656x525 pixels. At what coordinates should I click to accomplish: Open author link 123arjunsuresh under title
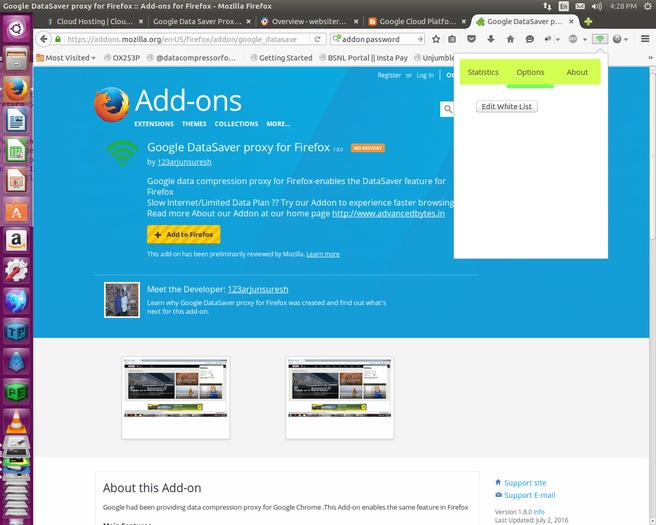pos(184,162)
